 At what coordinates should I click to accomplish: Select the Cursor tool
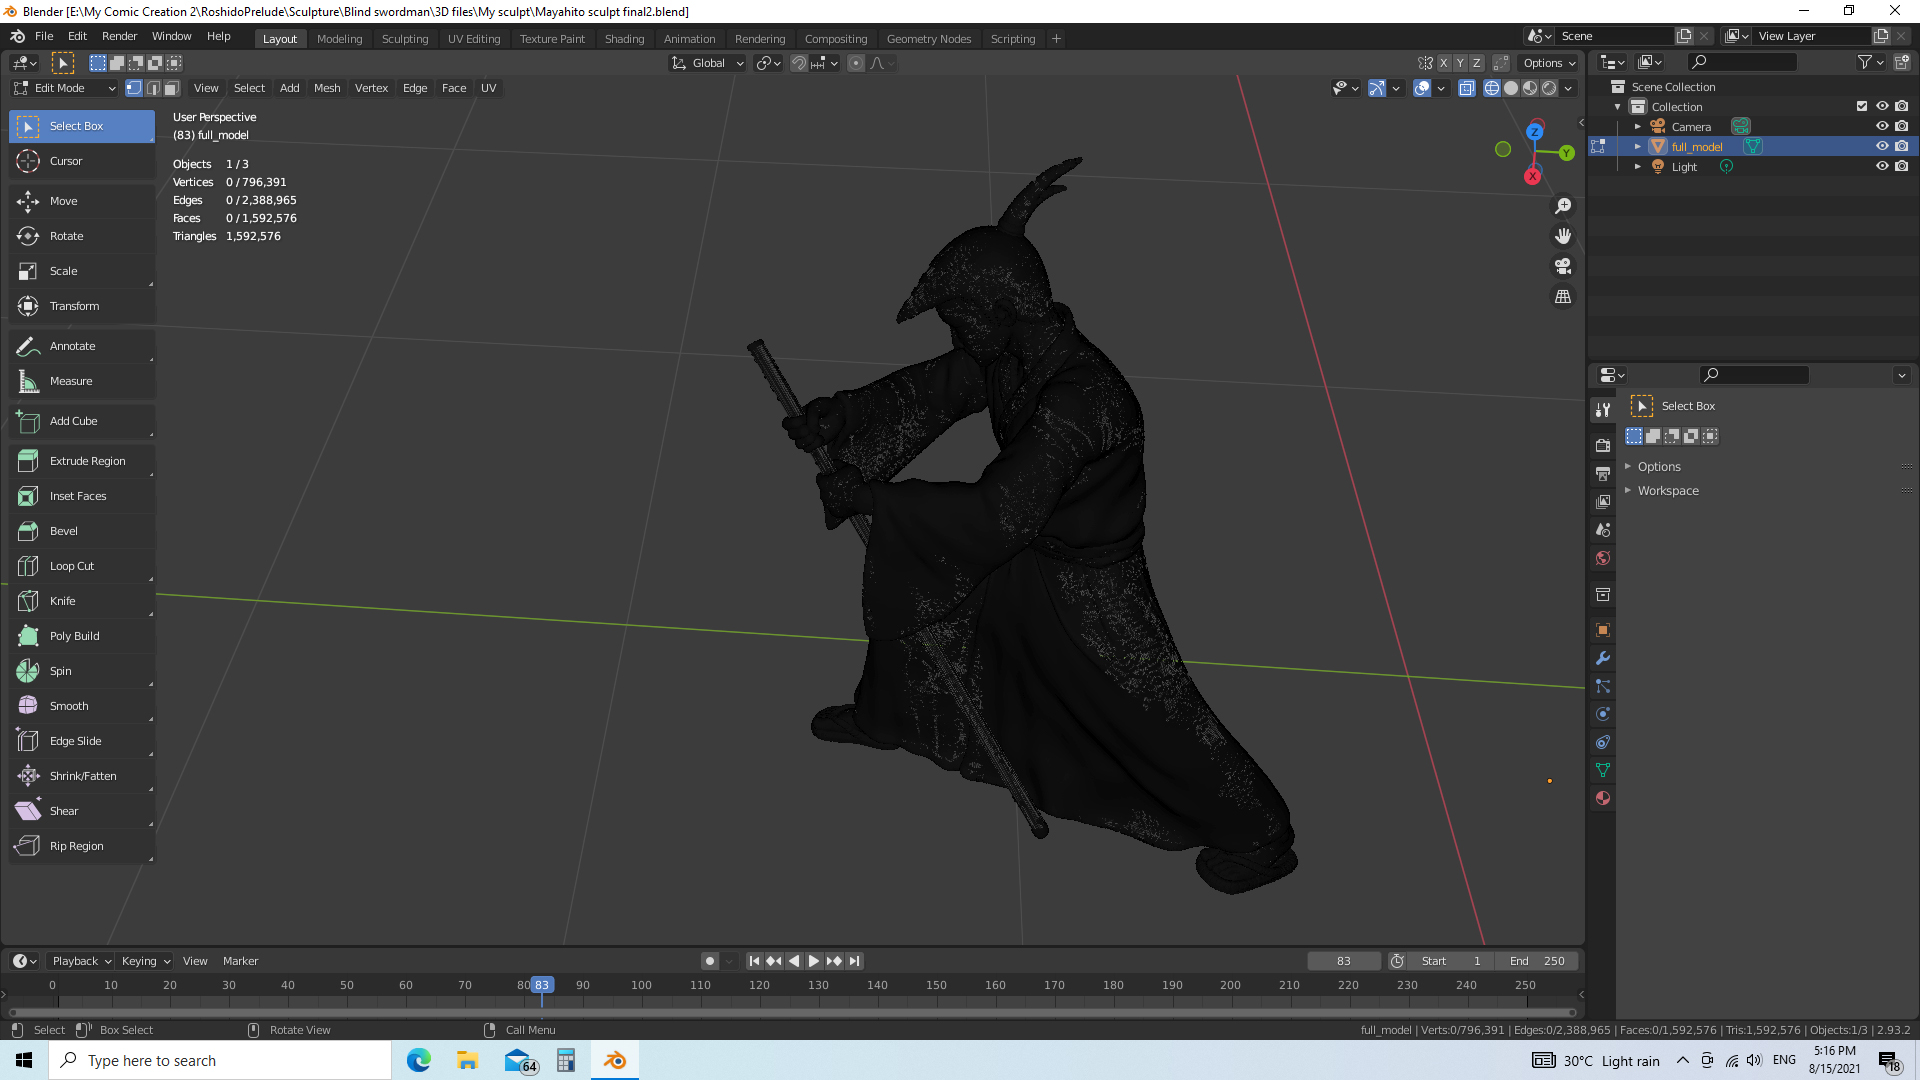click(82, 161)
